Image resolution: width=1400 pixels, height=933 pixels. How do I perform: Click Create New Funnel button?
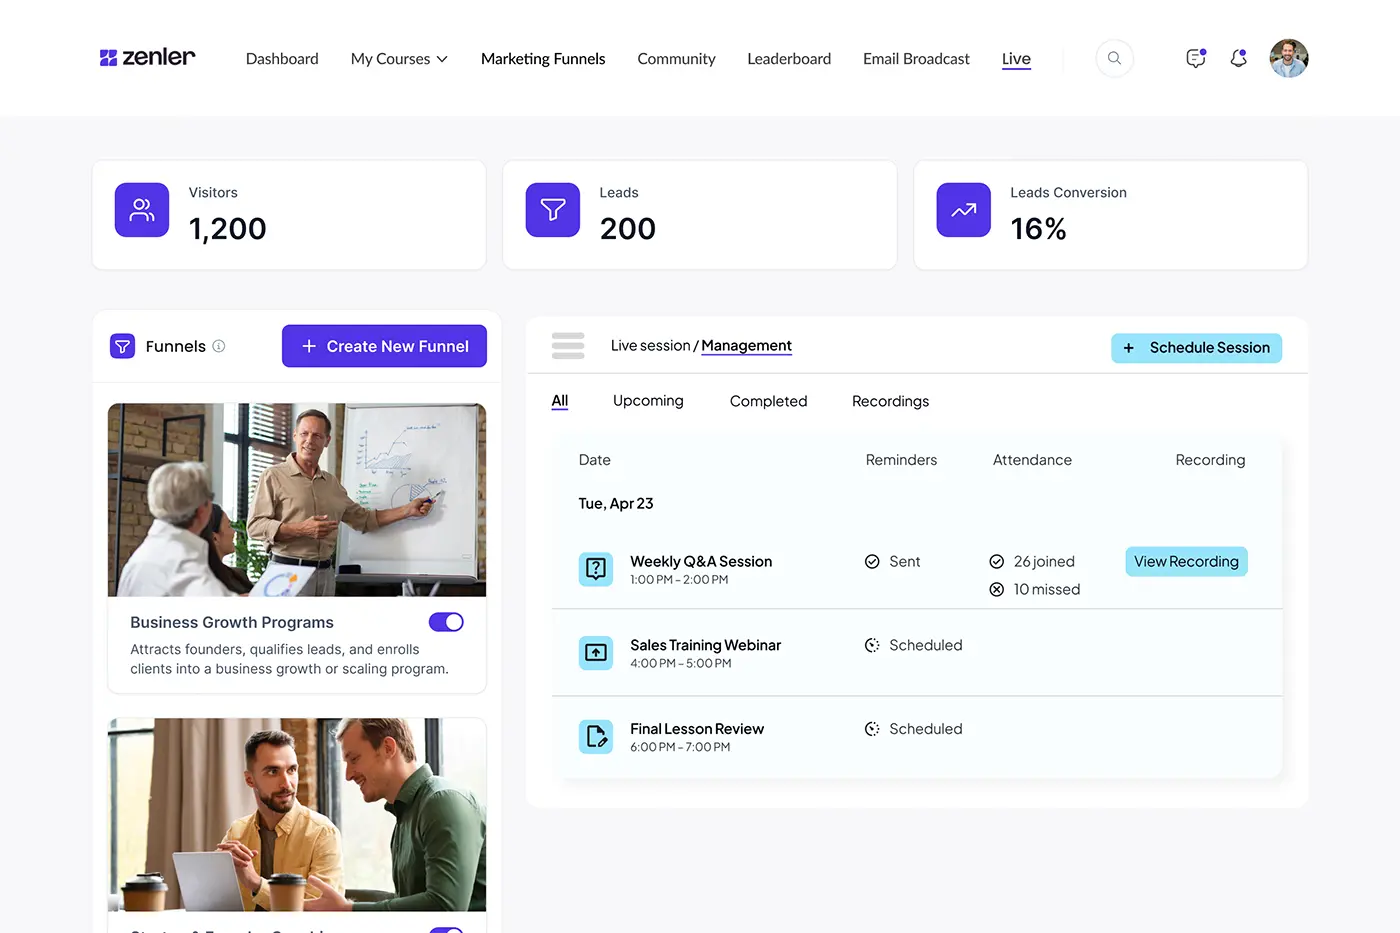(384, 346)
